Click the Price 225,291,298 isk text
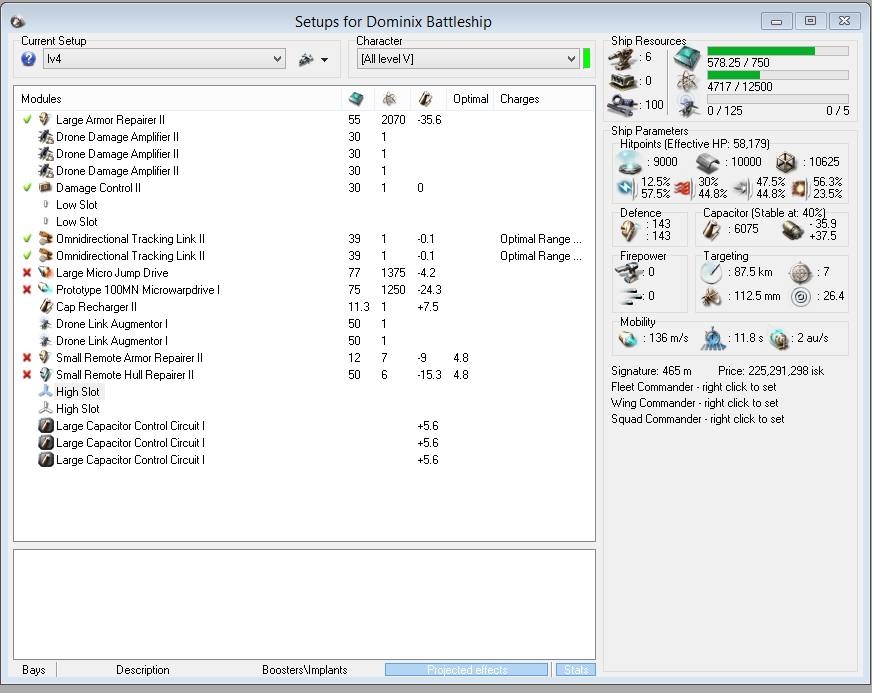Viewport: 872px width, 693px height. coord(771,371)
